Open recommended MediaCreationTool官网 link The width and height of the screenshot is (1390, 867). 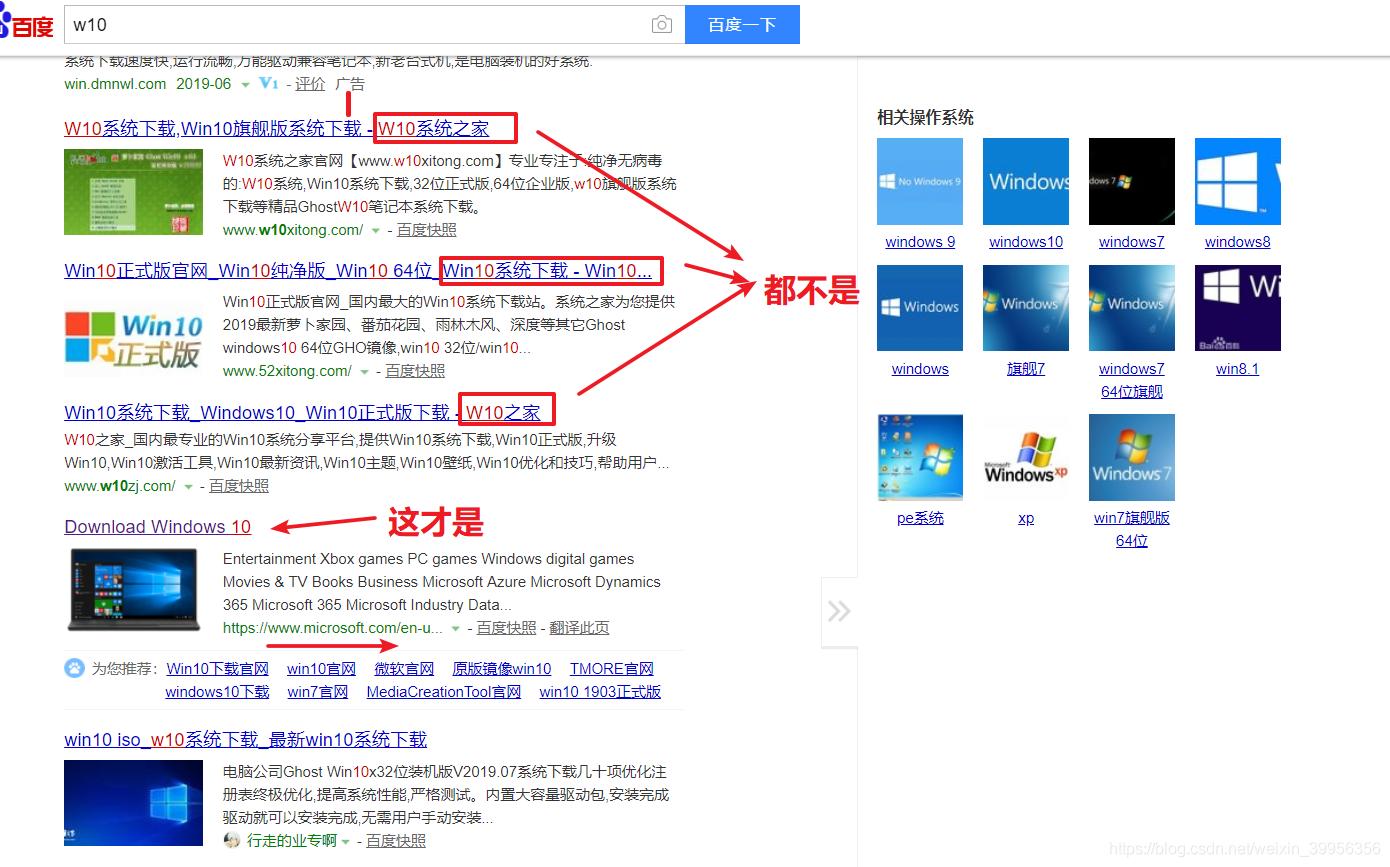coord(444,692)
